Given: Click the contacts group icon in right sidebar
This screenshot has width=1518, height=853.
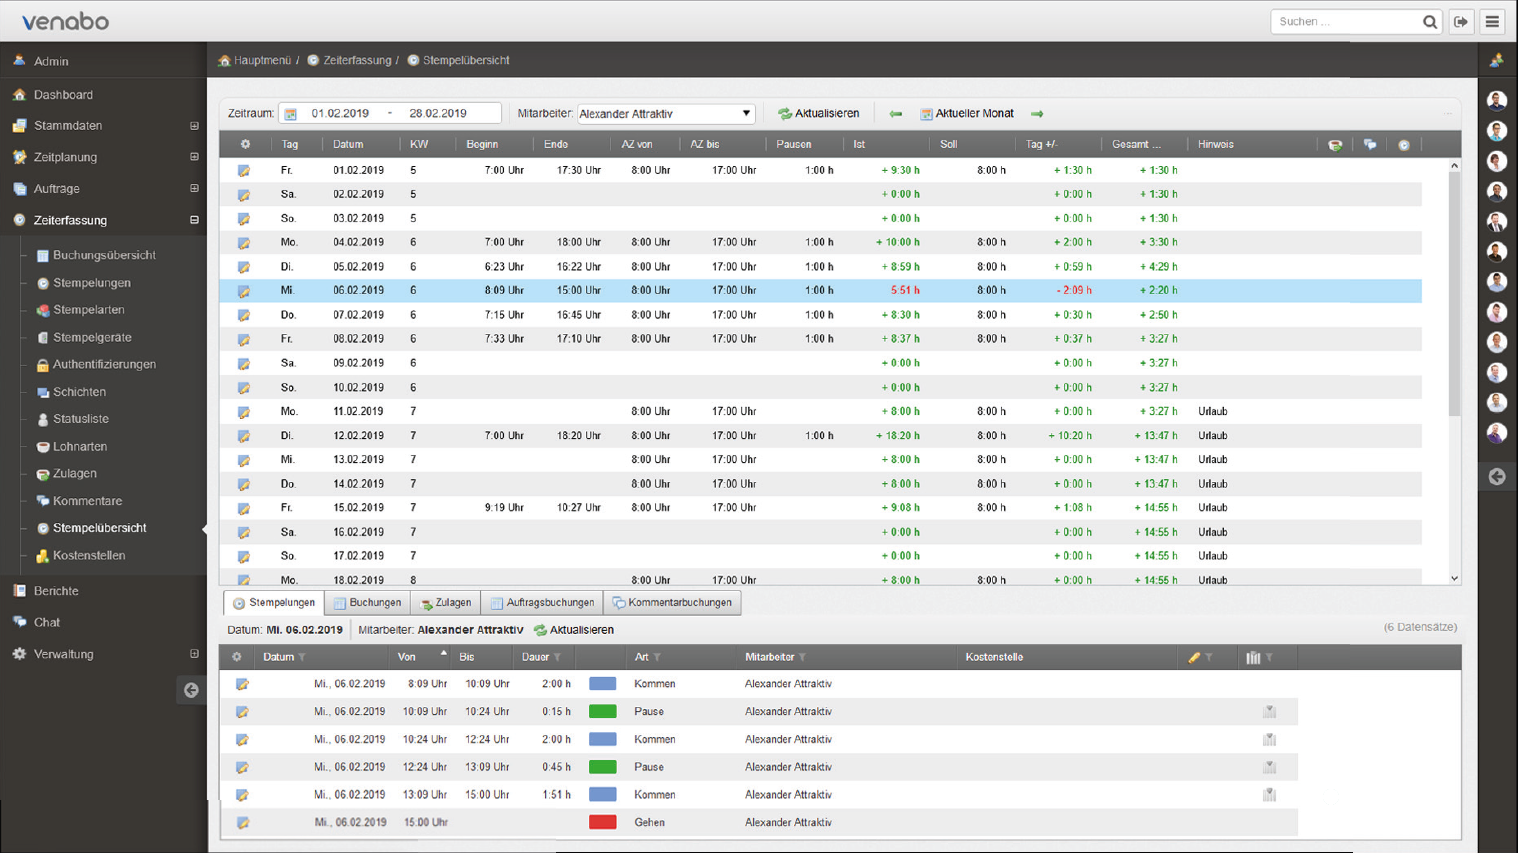Looking at the screenshot, I should [x=1496, y=61].
